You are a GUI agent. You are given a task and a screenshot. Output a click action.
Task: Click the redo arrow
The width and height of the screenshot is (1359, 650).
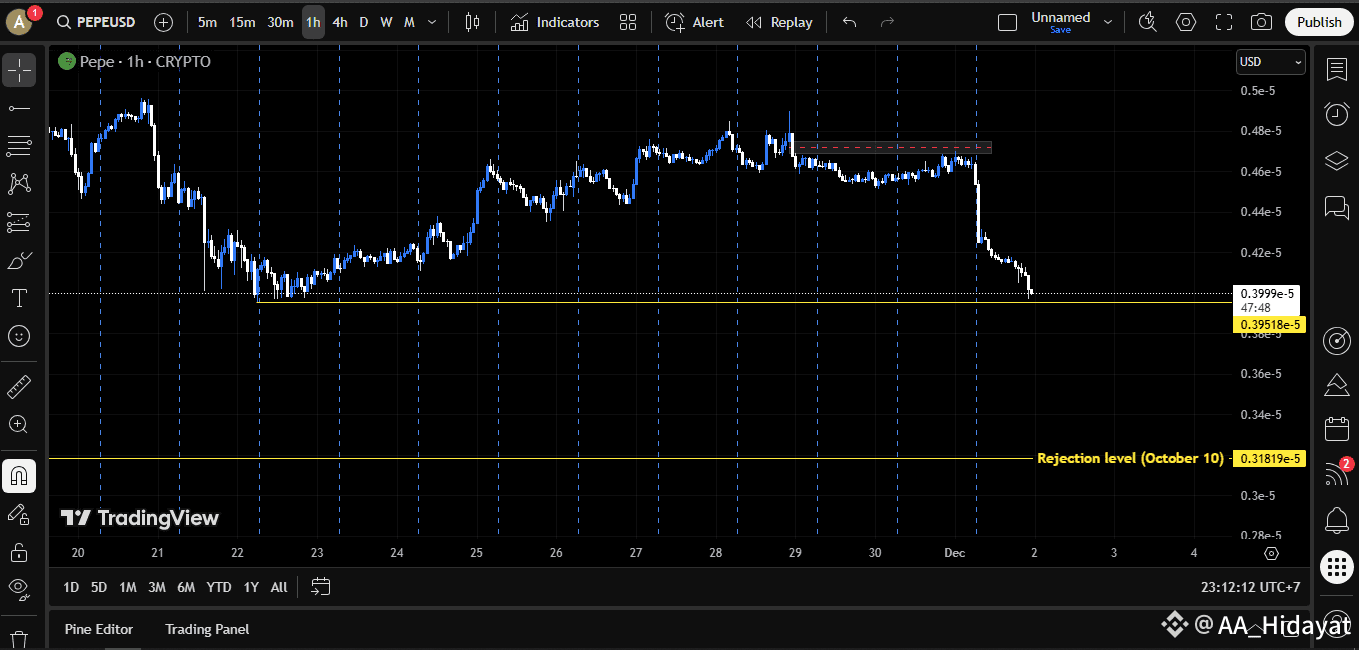[887, 22]
